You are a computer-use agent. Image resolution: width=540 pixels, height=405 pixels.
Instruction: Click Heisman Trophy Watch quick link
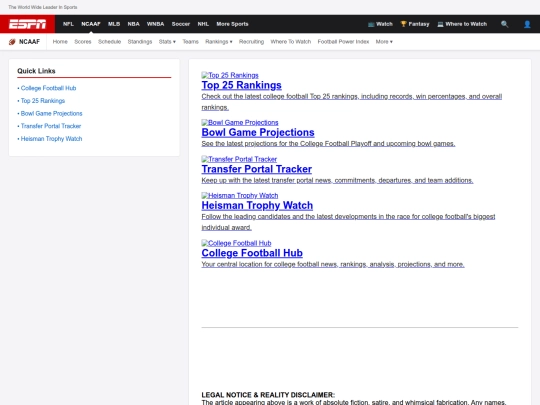click(x=51, y=139)
